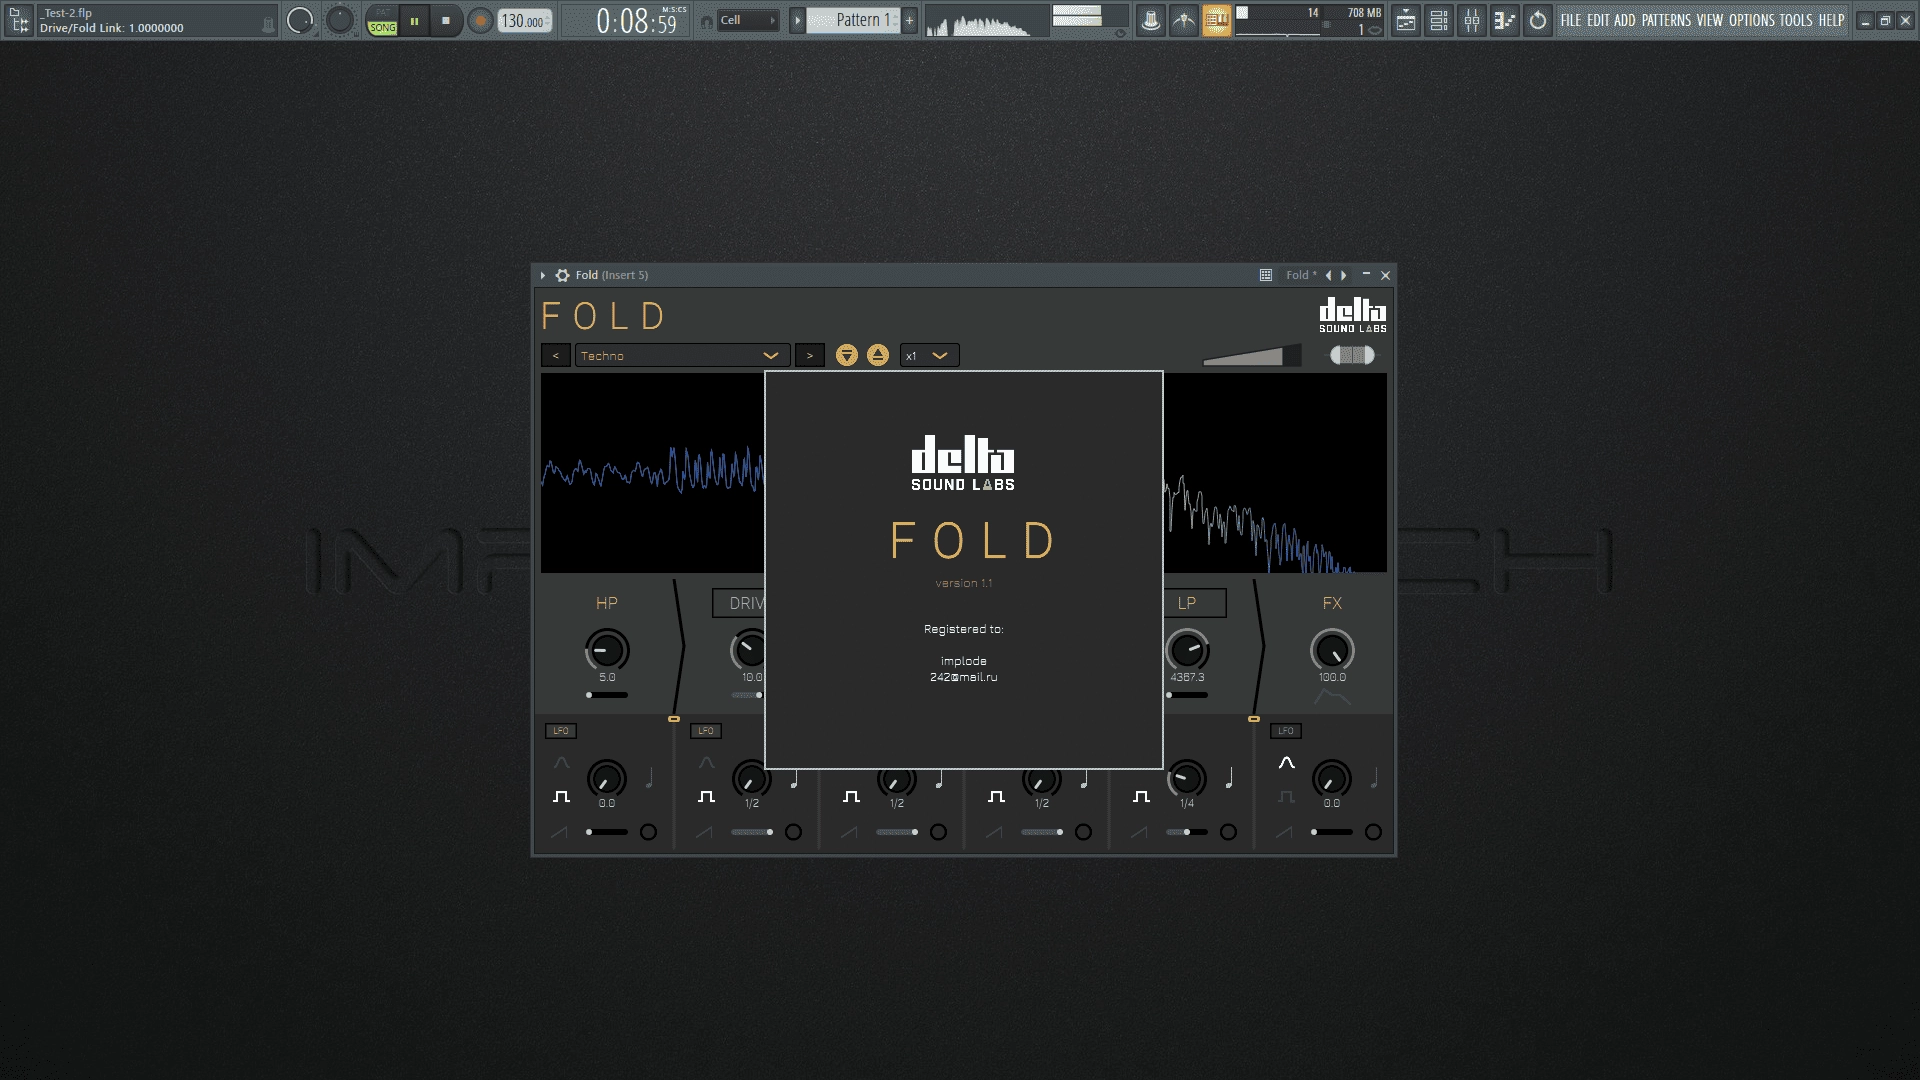Click the previous preset '<' button
The width and height of the screenshot is (1920, 1080).
556,355
